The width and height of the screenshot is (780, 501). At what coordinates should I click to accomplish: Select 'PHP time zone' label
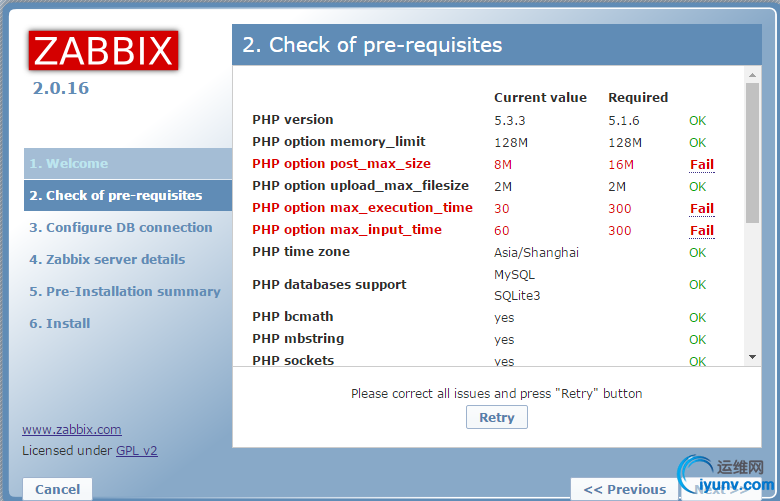(x=301, y=252)
